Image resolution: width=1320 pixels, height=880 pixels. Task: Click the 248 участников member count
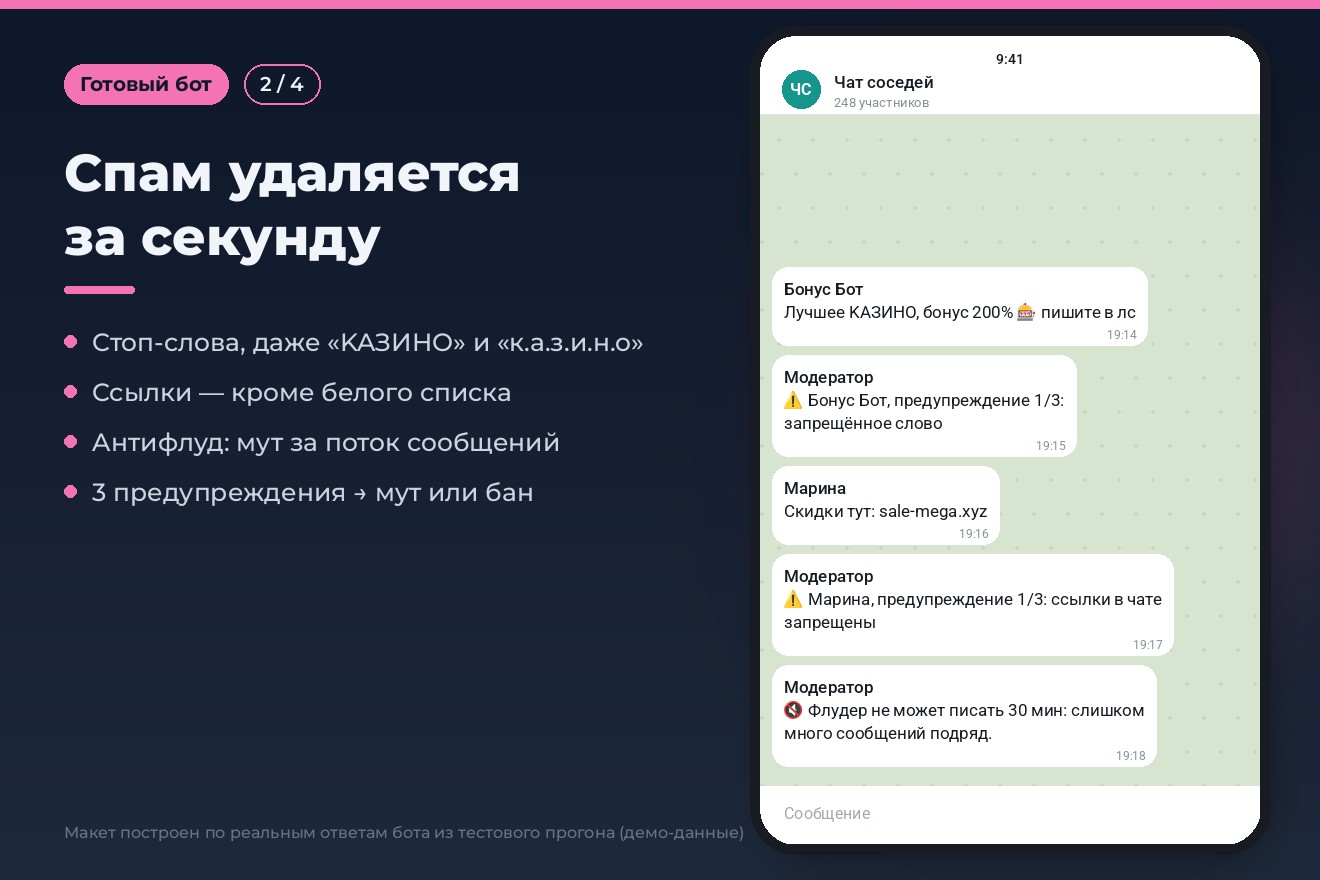coord(881,103)
